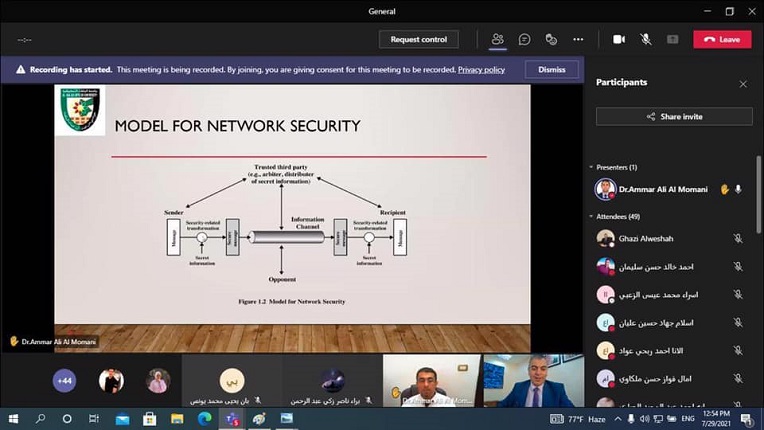Unmute the microphone

(646, 39)
